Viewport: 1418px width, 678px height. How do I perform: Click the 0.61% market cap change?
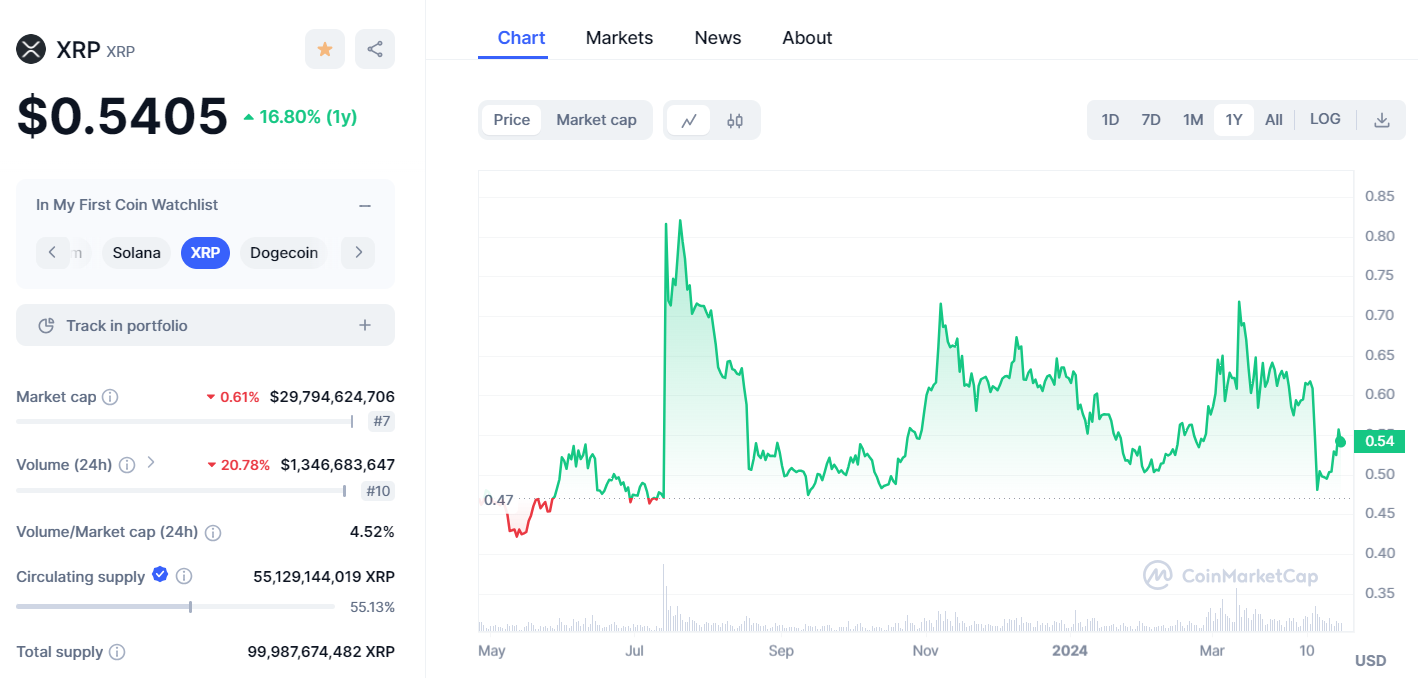[233, 397]
